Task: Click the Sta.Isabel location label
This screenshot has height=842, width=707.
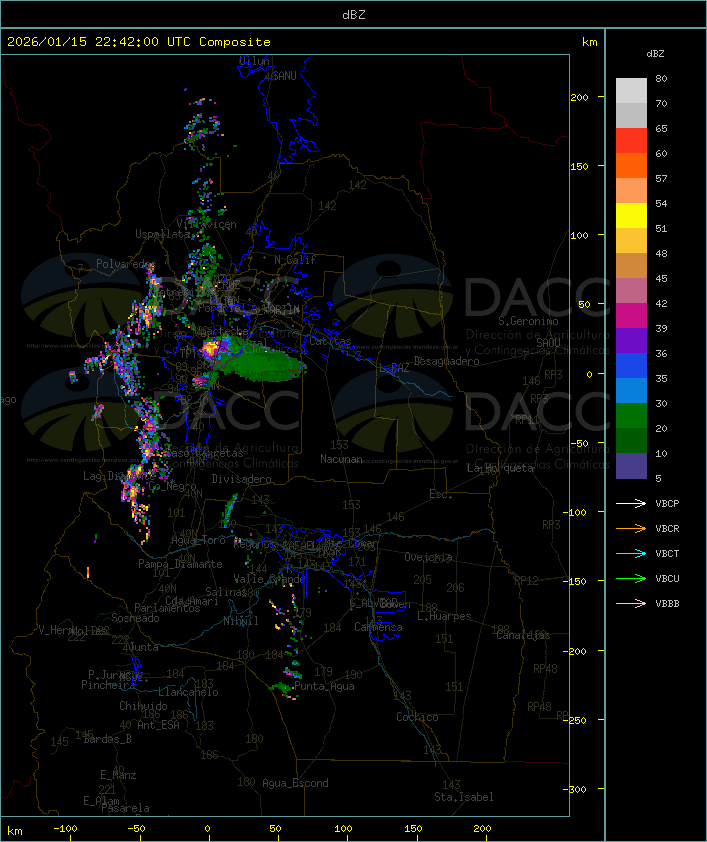Action: click(x=463, y=797)
